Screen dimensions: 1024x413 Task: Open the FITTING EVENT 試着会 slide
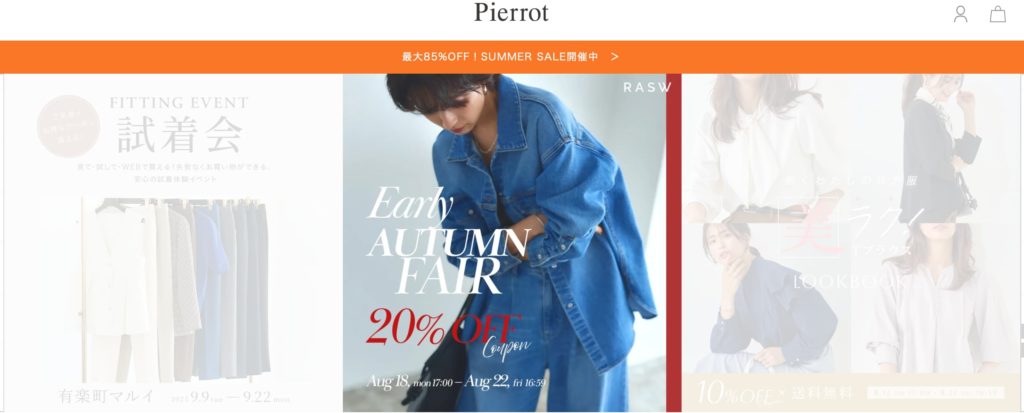point(172,242)
